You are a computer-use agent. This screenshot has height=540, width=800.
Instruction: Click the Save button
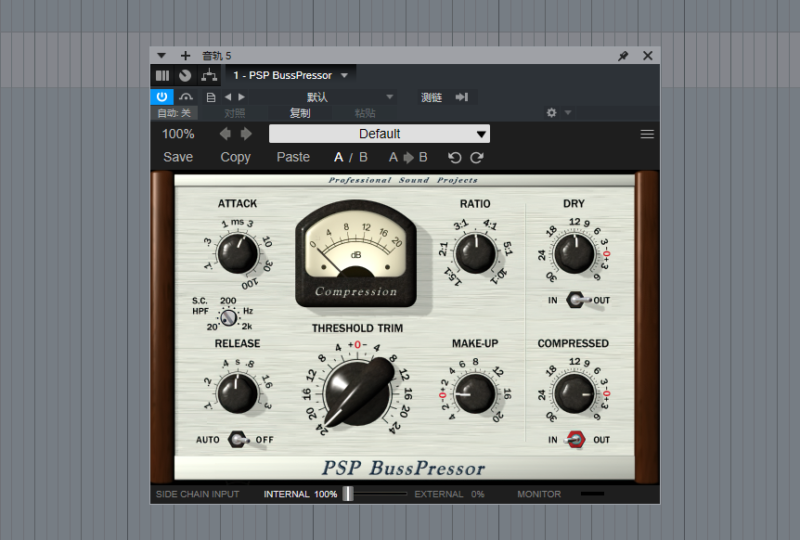tap(178, 157)
